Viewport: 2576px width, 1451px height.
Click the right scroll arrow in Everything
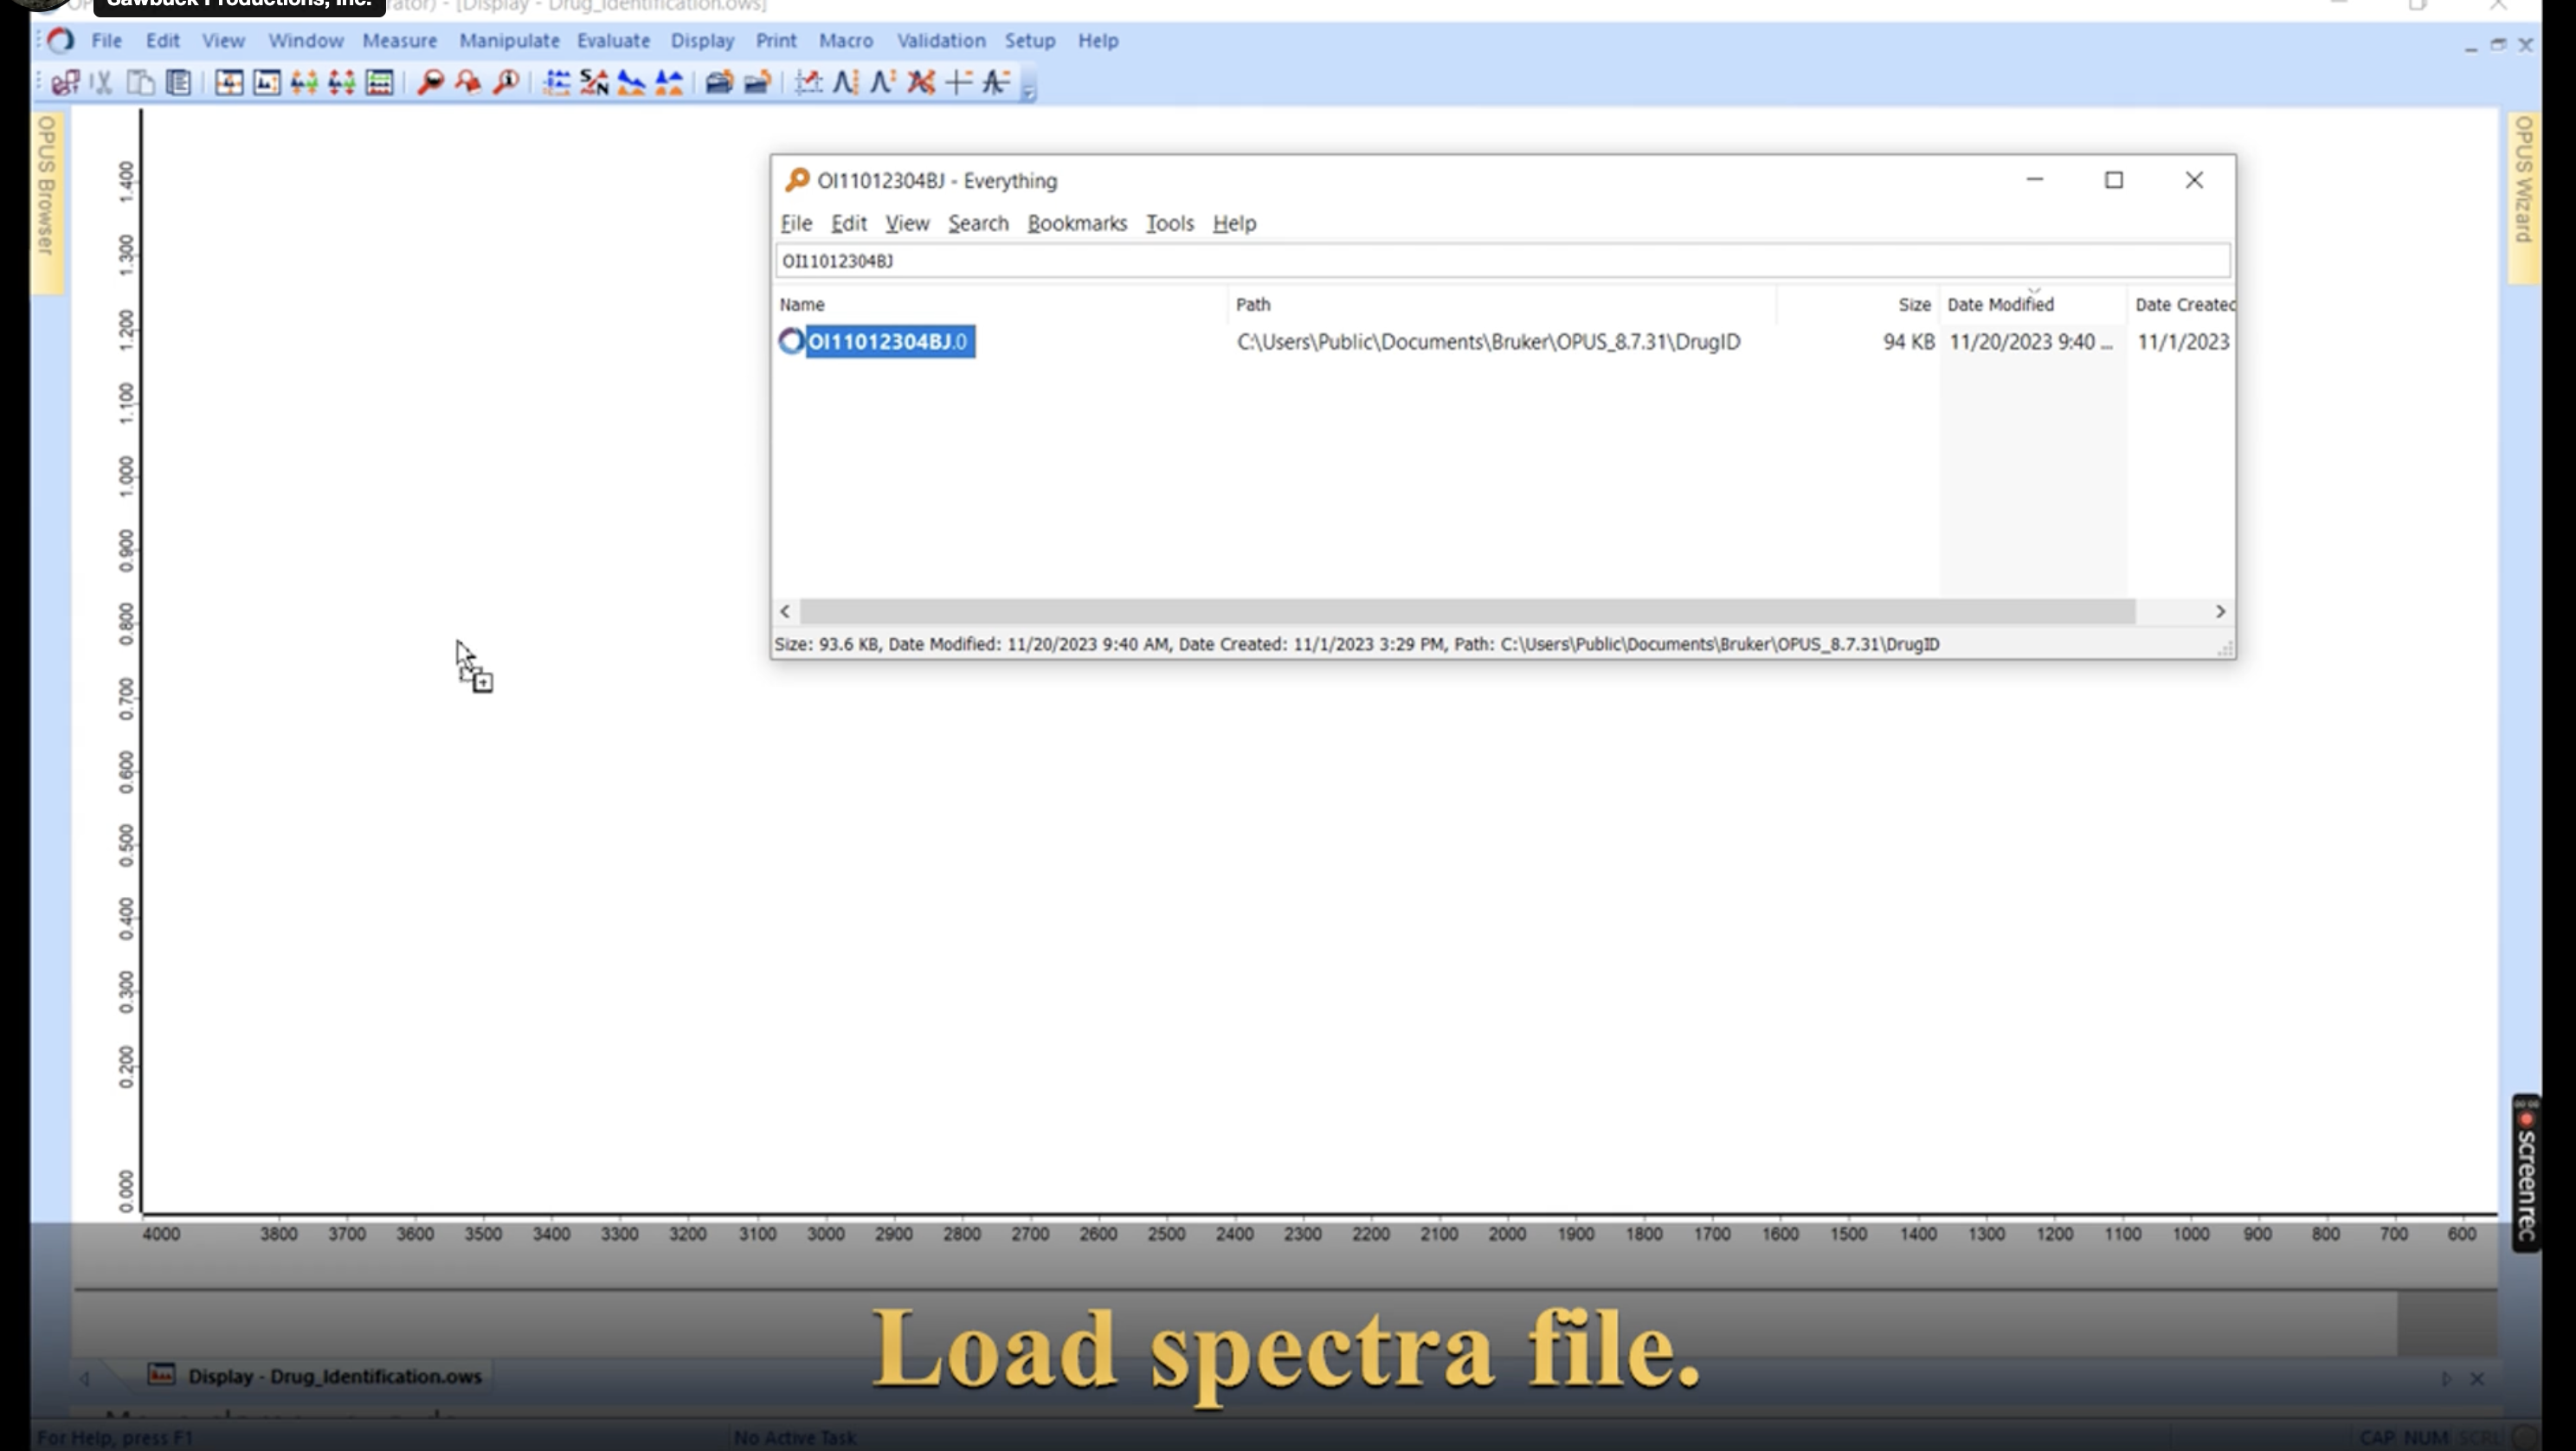click(2219, 611)
